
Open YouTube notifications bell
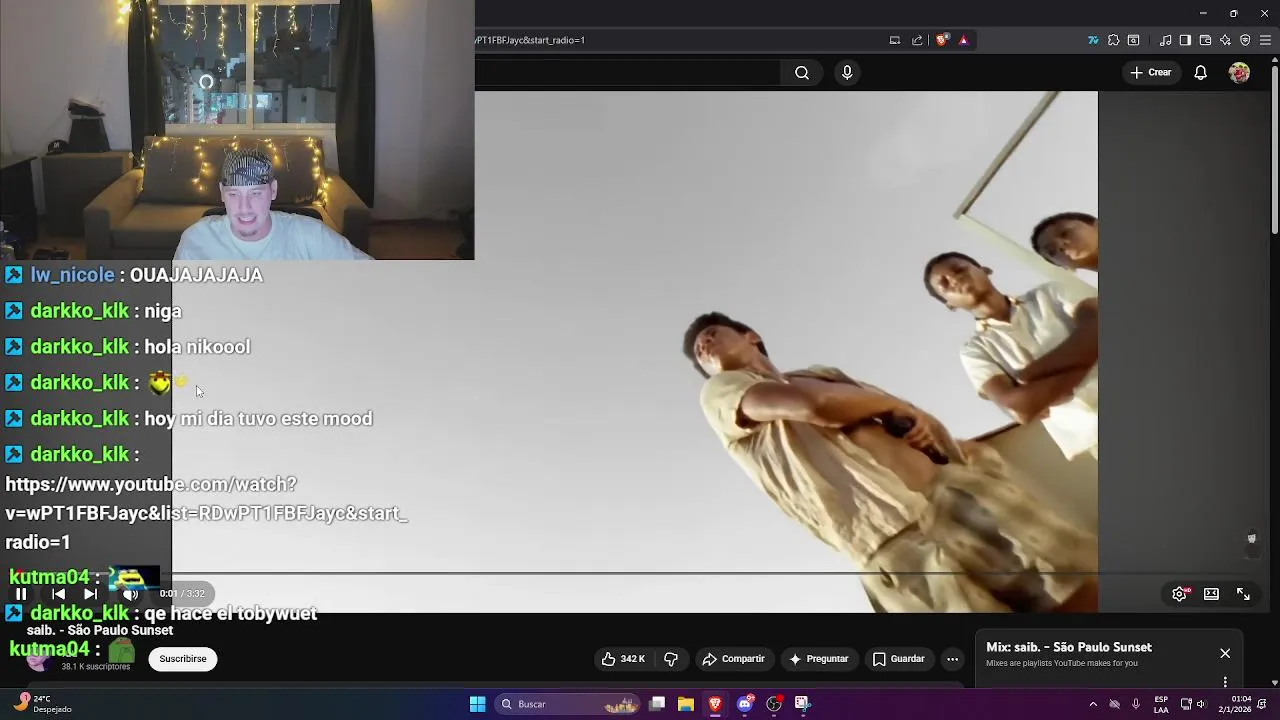(1201, 72)
